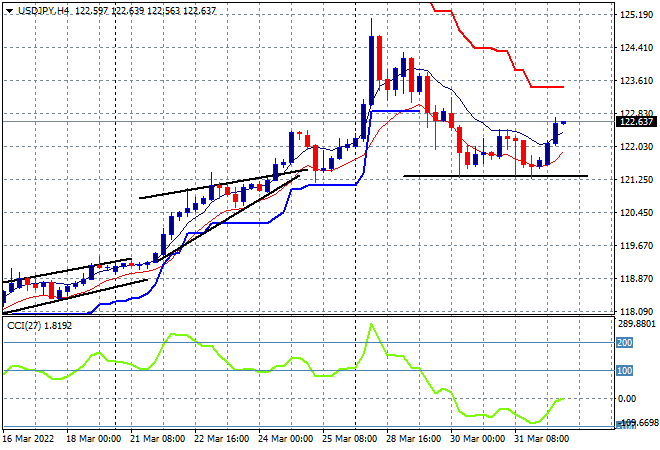Click the 118.090 price axis label
The height and width of the screenshot is (450, 660).
click(x=636, y=312)
